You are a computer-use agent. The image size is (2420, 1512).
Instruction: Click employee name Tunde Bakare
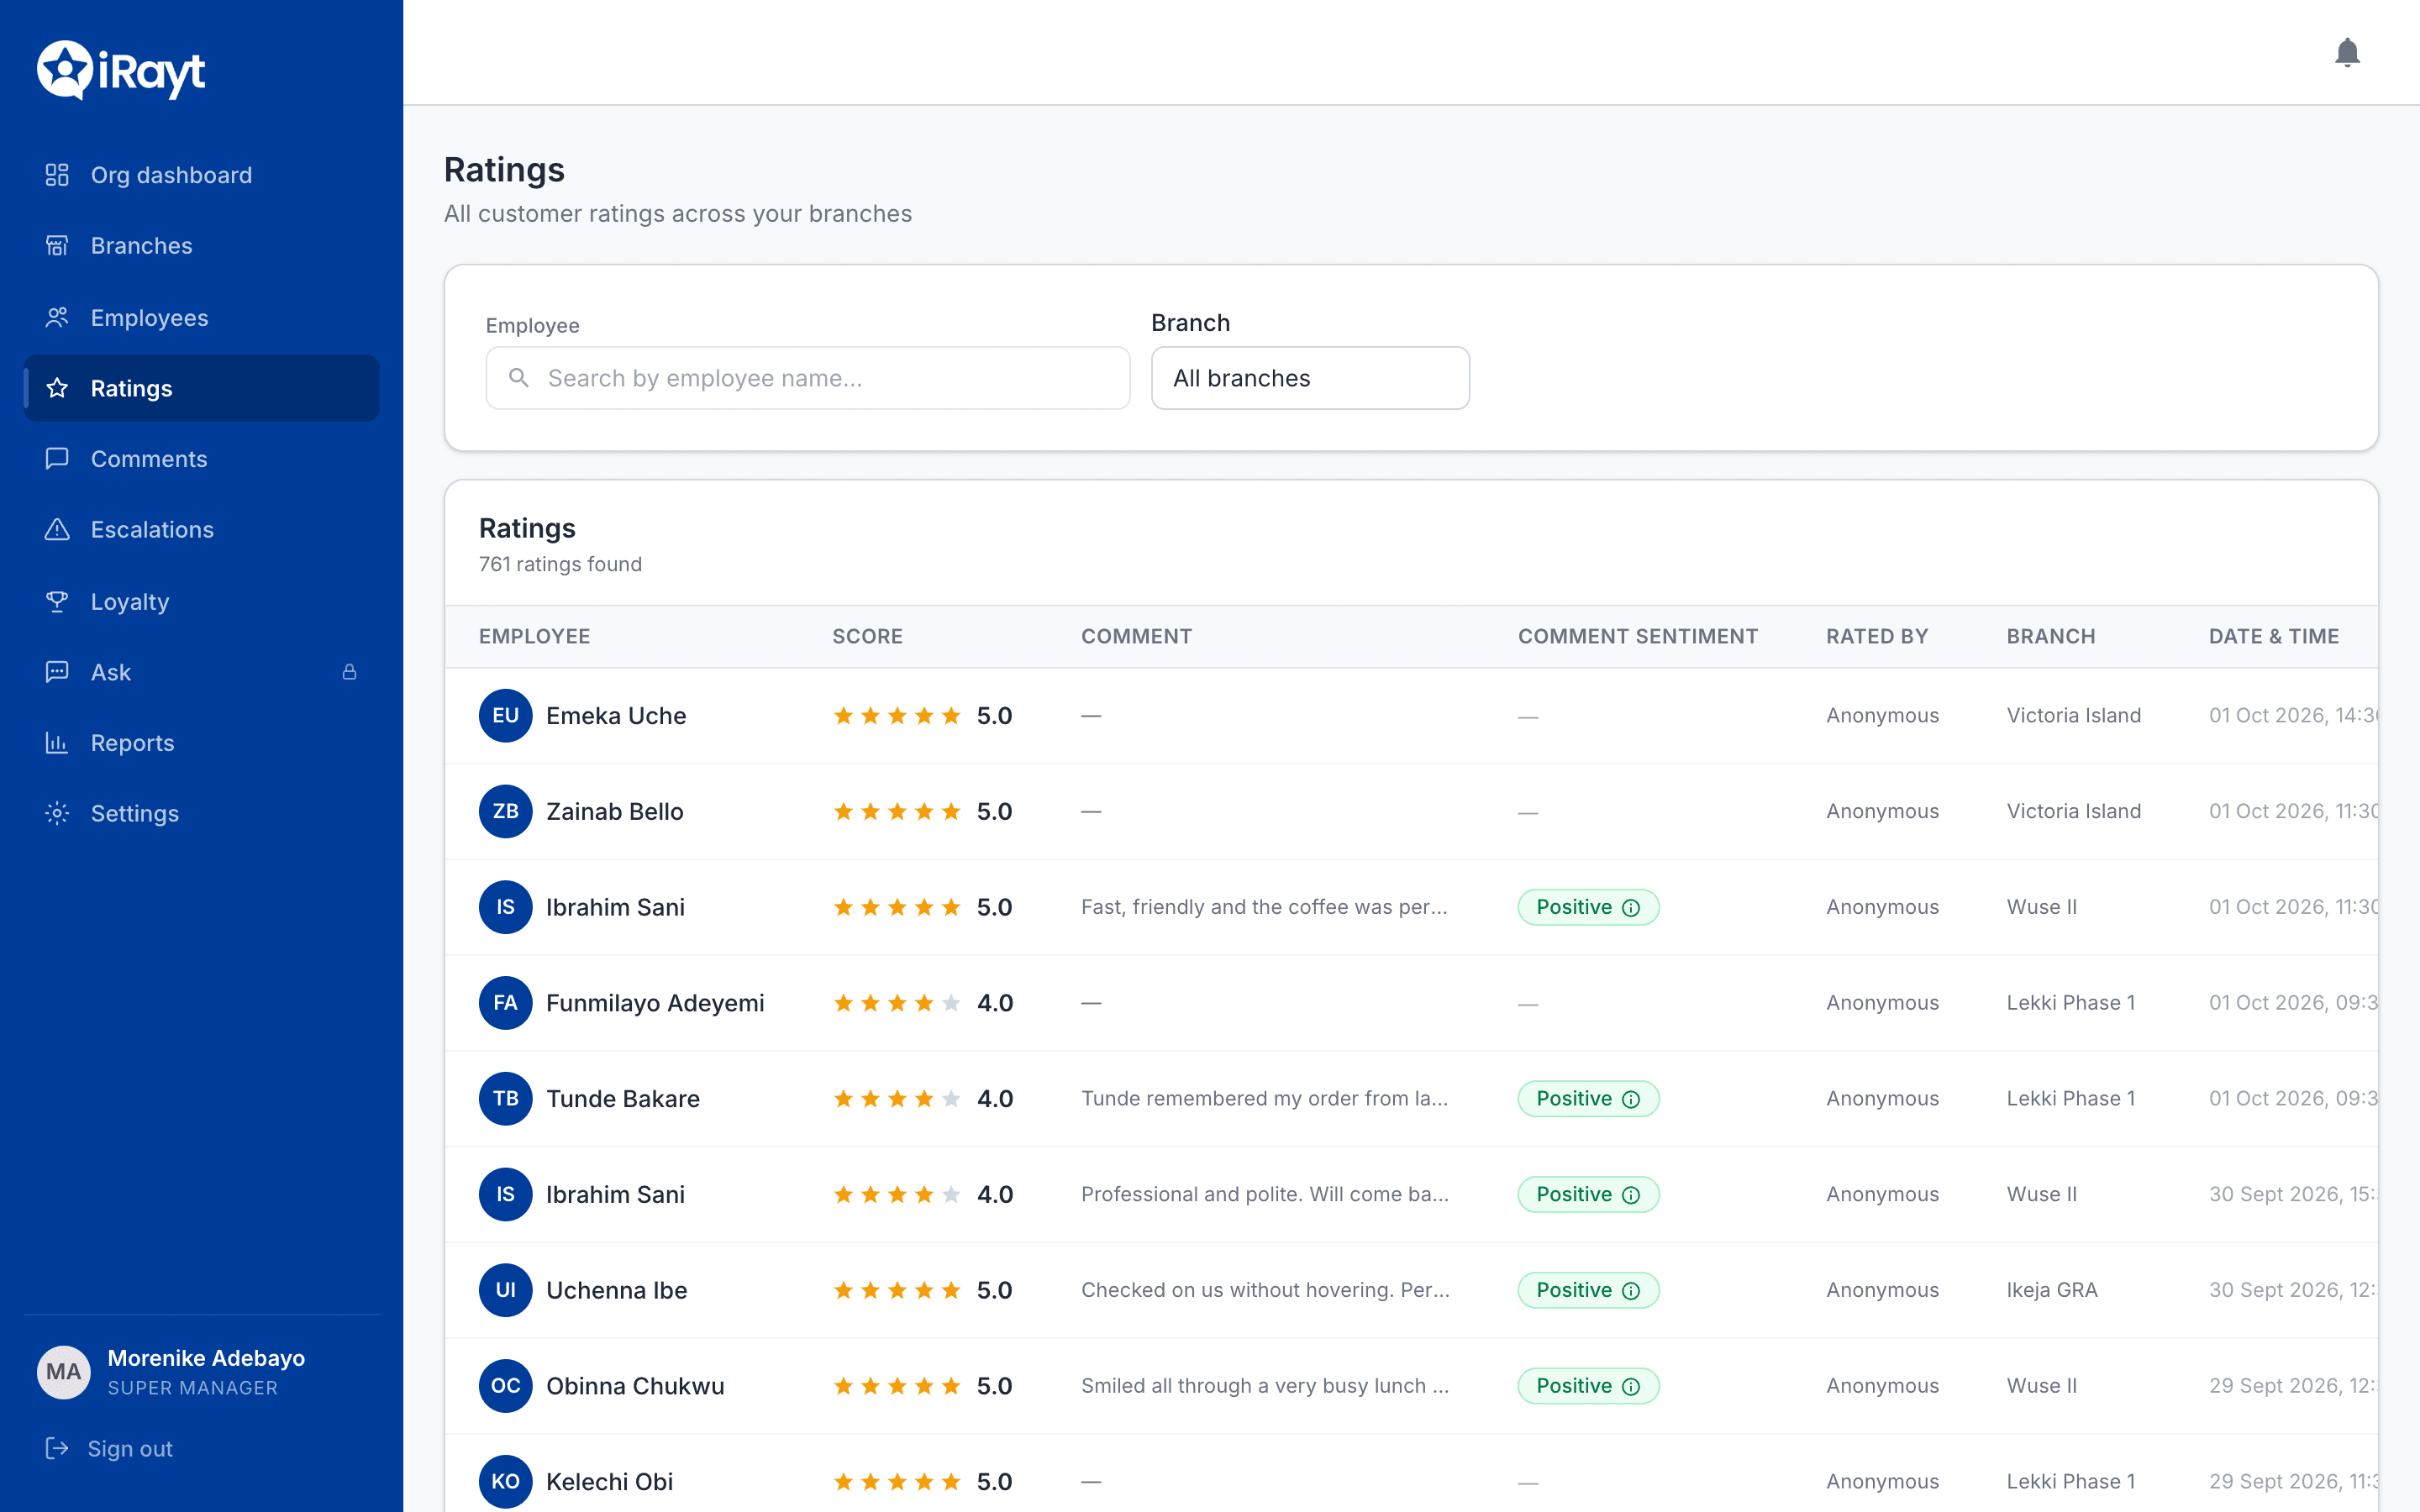tap(623, 1099)
